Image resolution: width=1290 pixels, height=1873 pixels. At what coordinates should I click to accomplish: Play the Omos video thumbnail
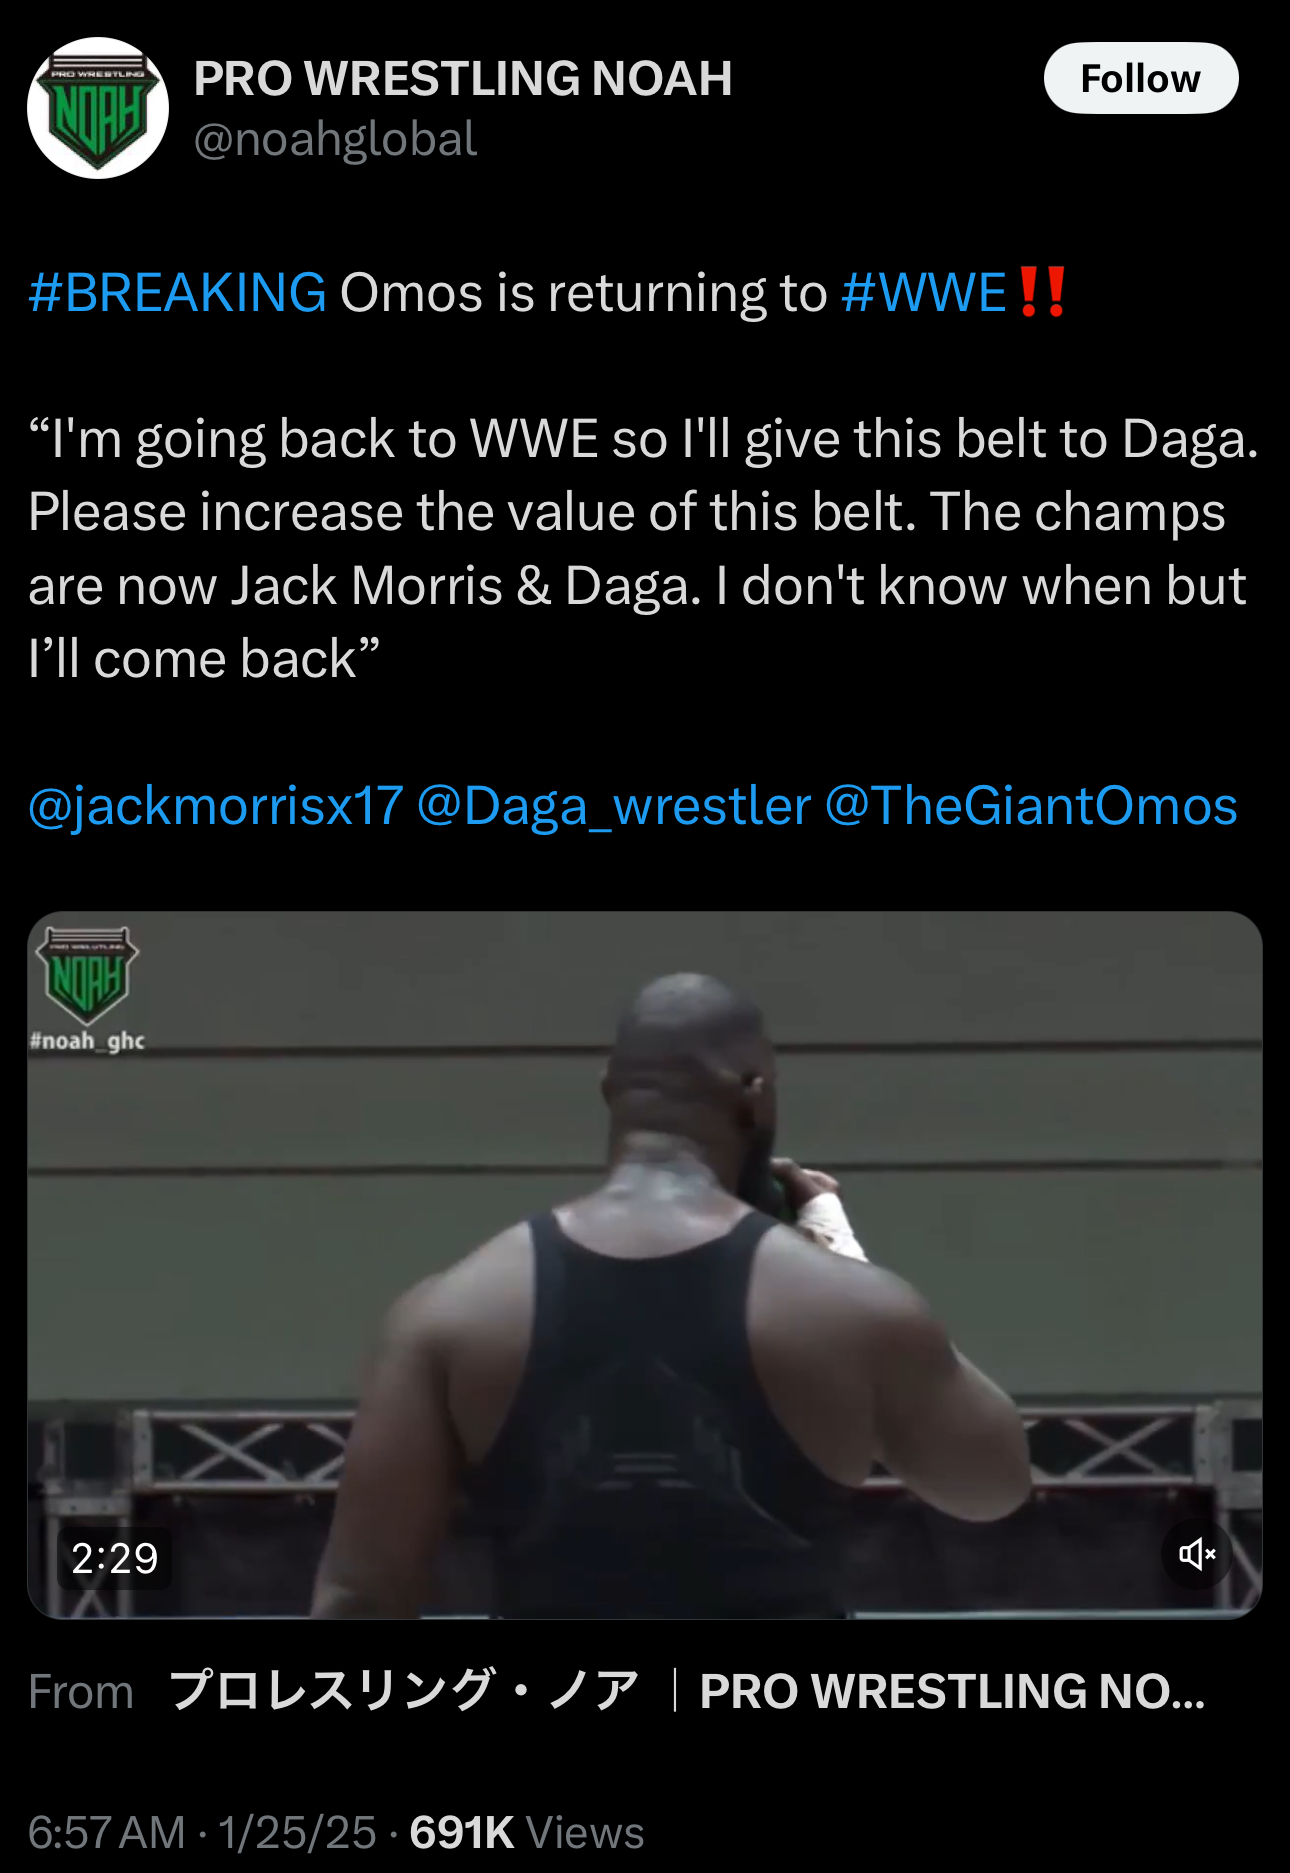click(645, 1265)
